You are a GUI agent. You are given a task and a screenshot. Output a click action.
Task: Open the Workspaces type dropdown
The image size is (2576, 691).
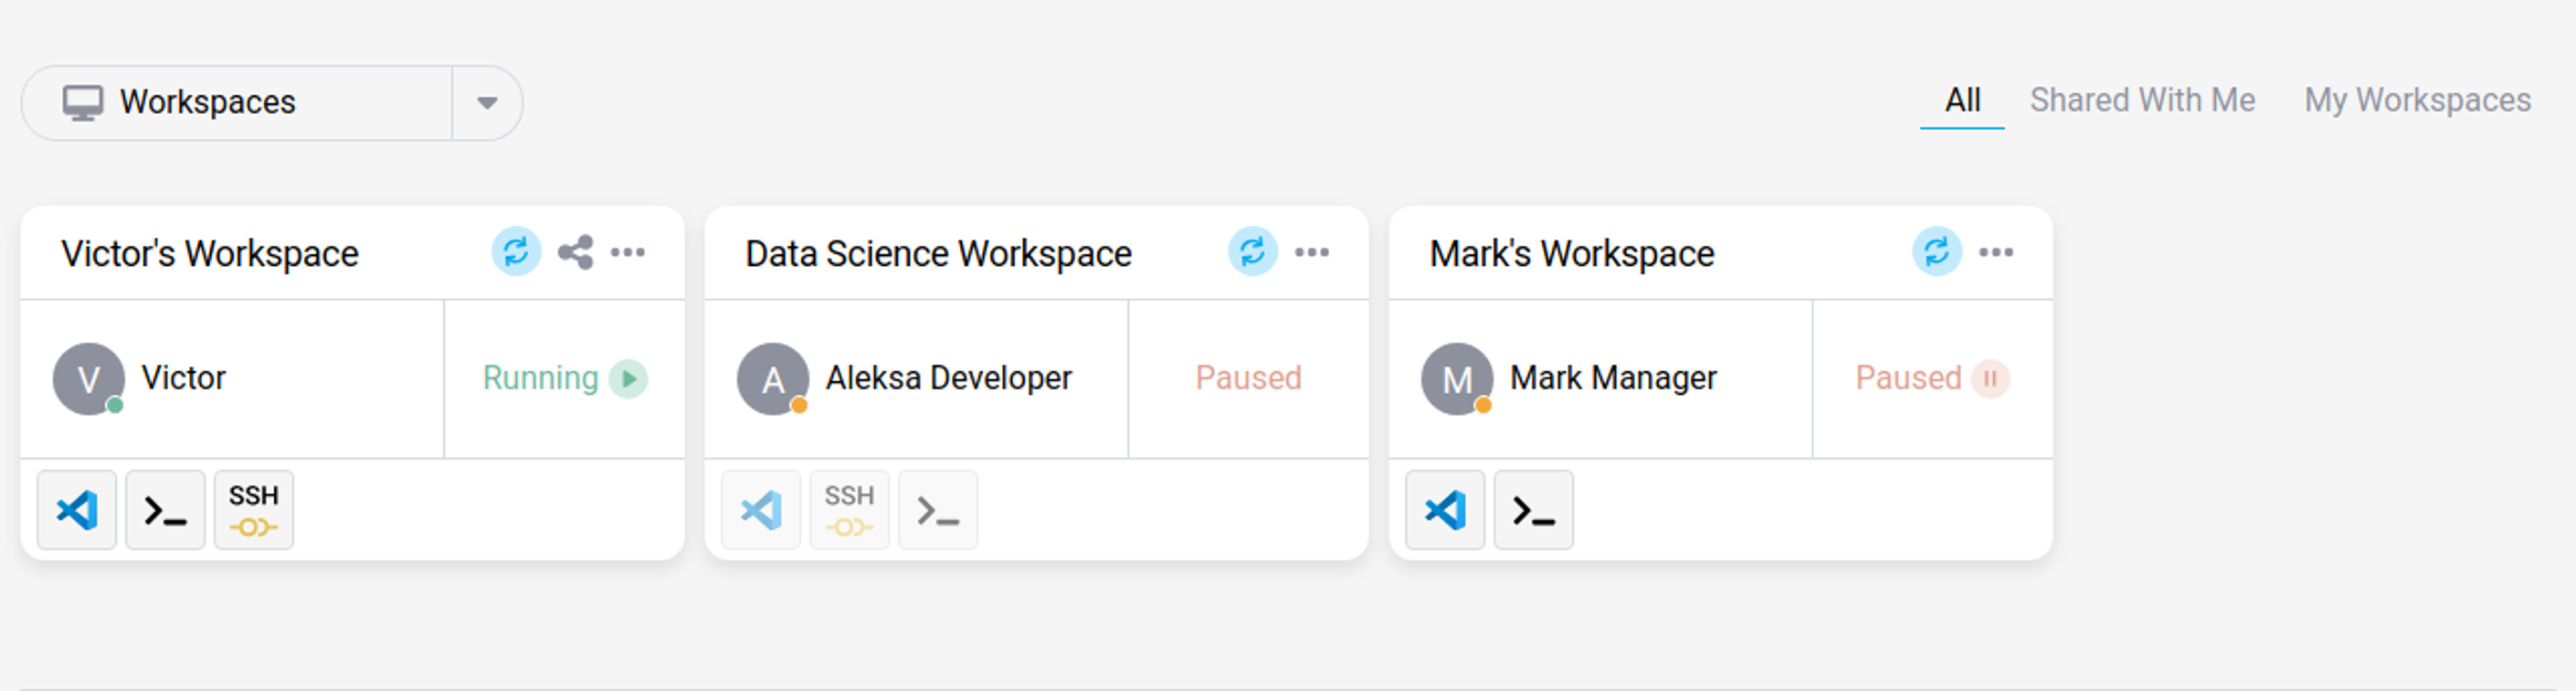(486, 102)
